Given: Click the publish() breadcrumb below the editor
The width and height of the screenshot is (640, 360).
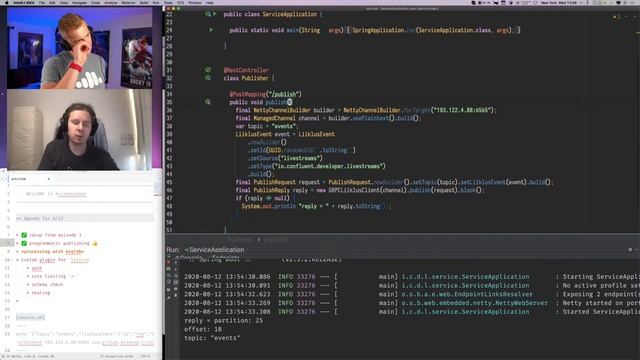Looking at the screenshot, I should coord(276,240).
